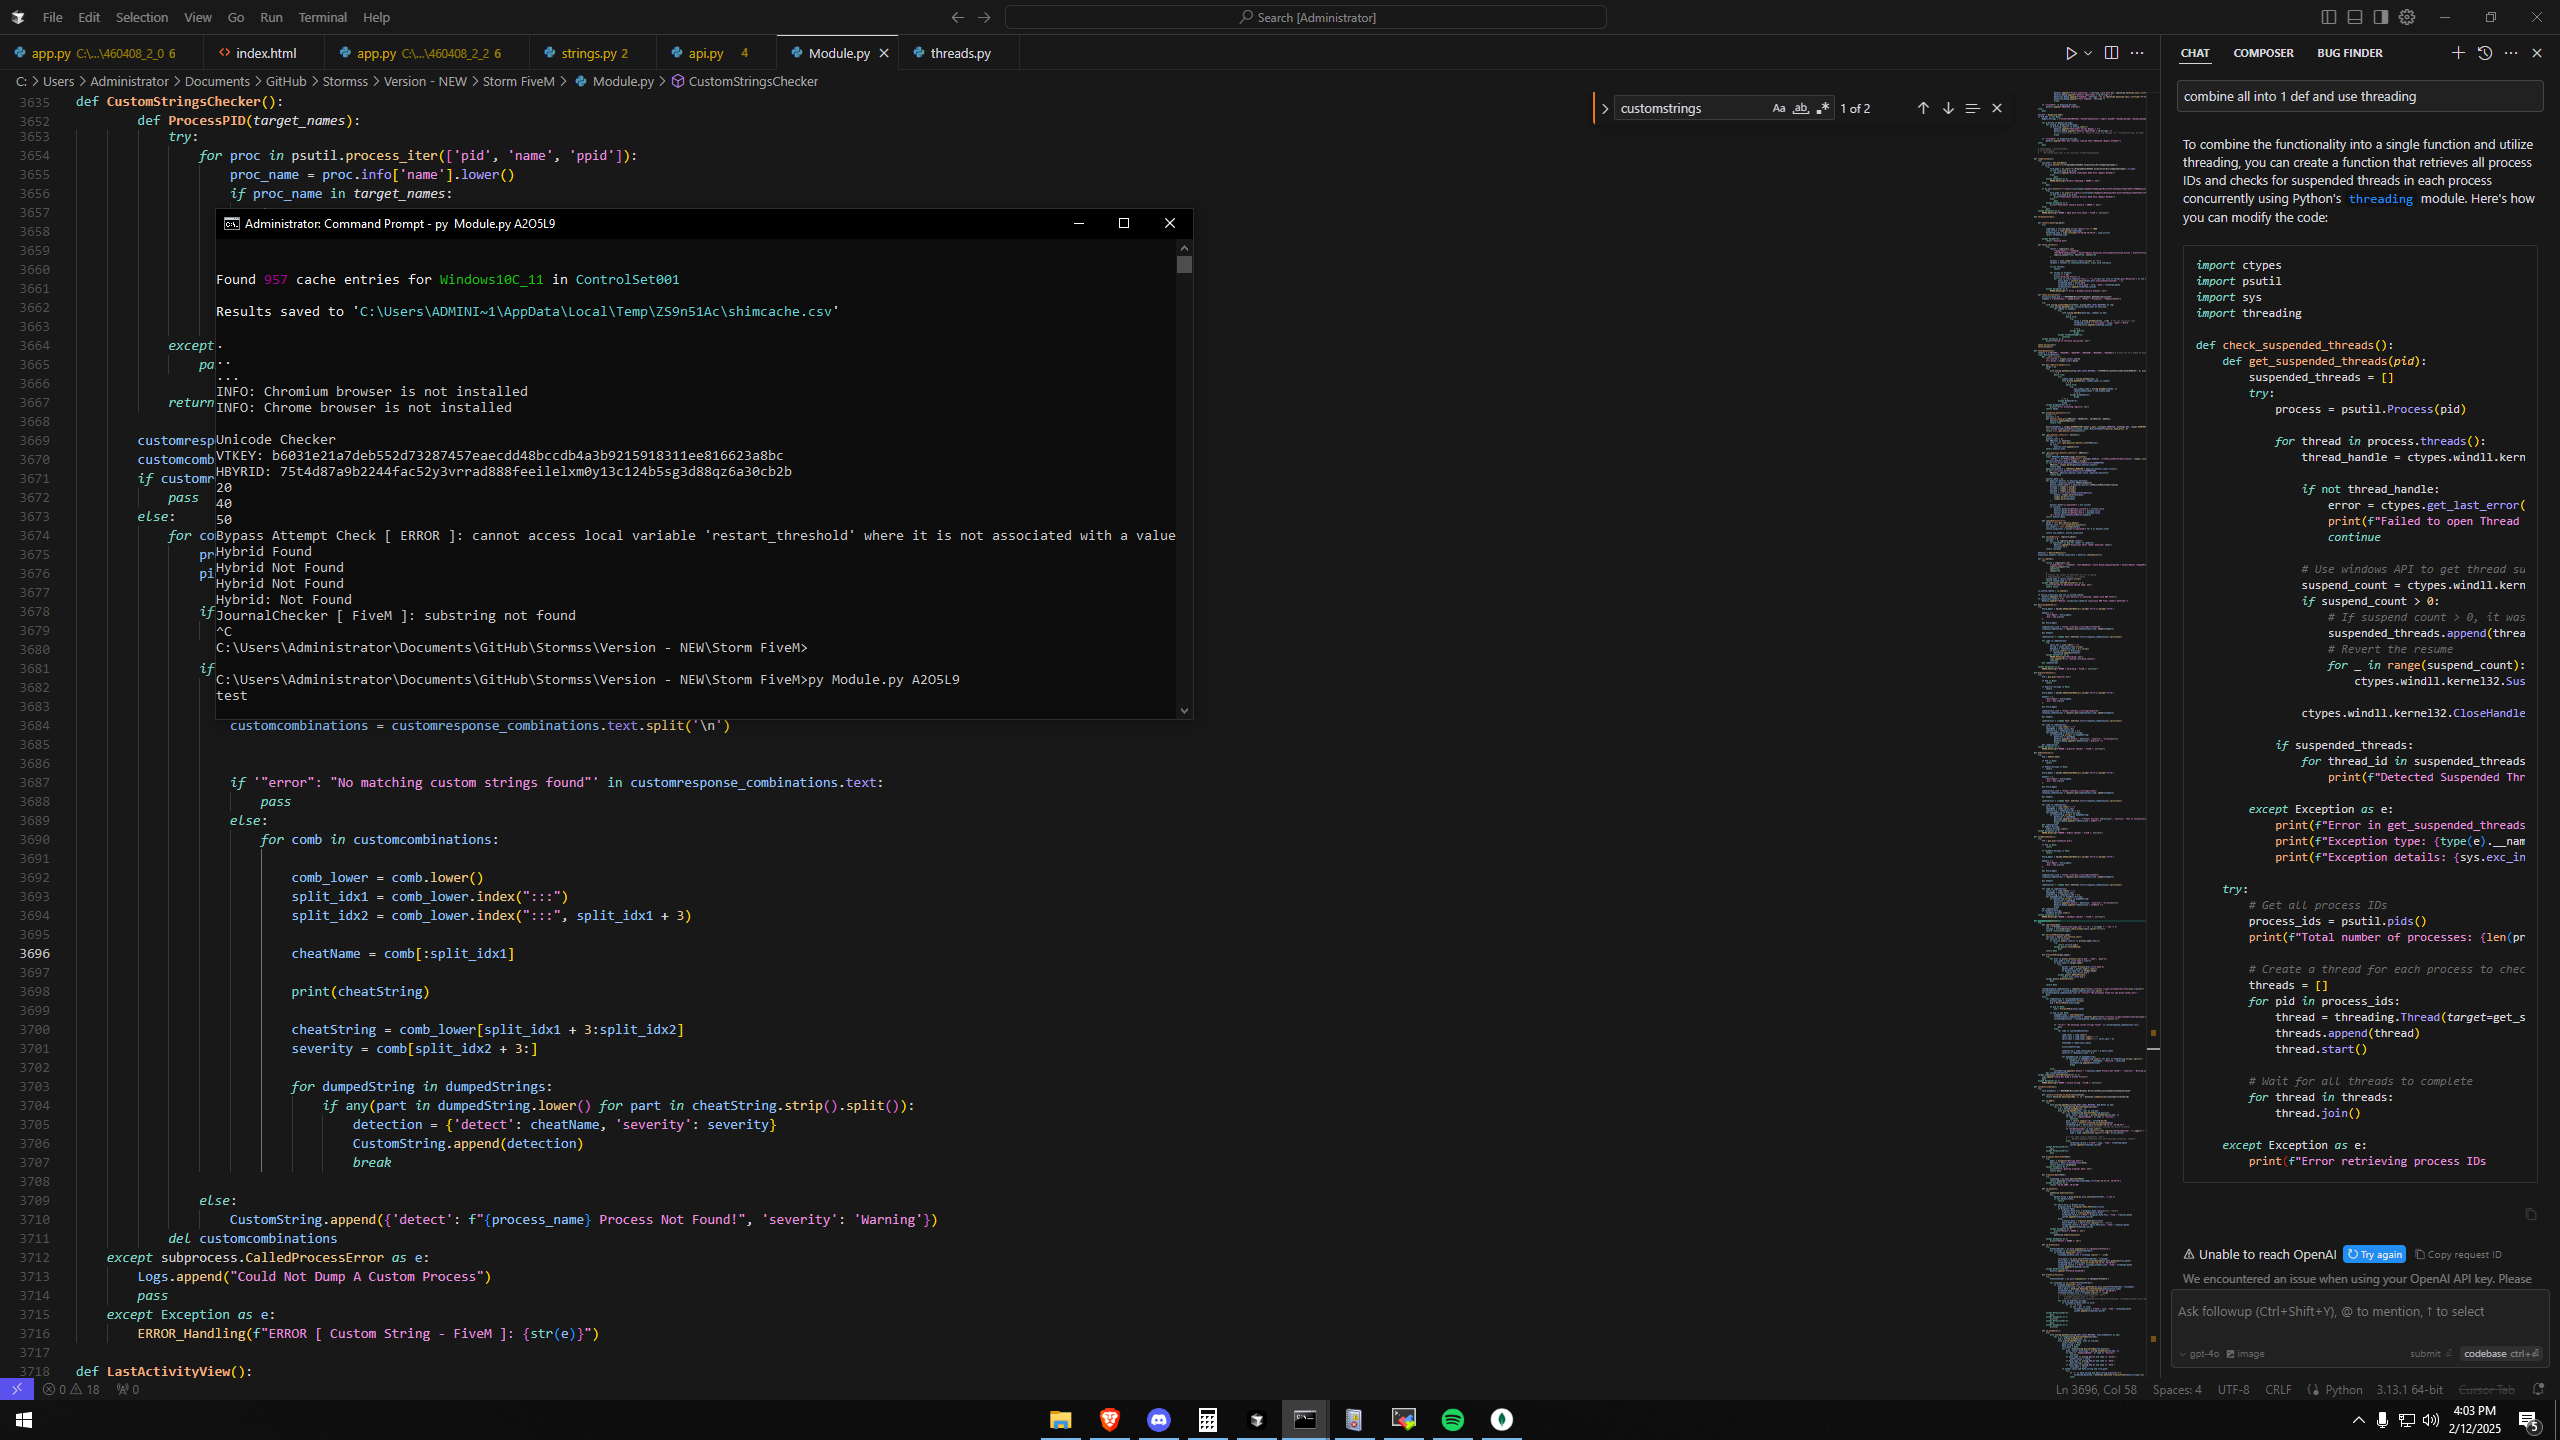Image resolution: width=2560 pixels, height=1440 pixels.
Task: Open Spotify from the taskbar
Action: click(x=1452, y=1419)
